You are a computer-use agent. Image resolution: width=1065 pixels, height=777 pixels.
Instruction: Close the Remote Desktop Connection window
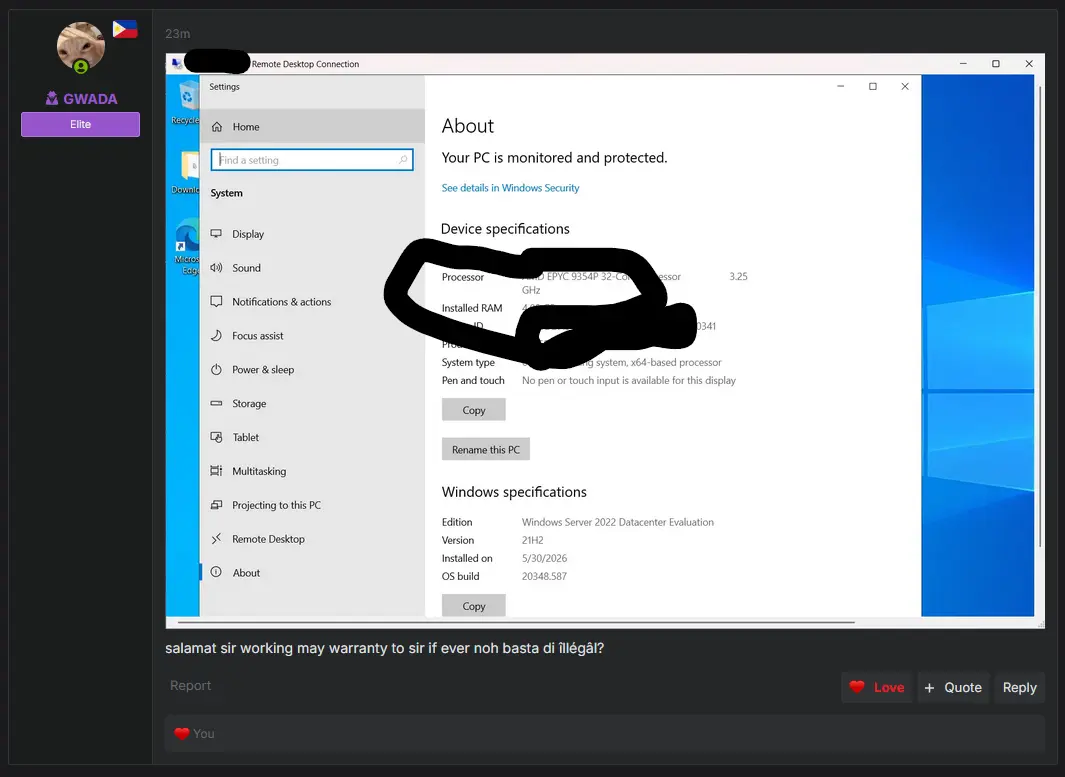[1029, 64]
